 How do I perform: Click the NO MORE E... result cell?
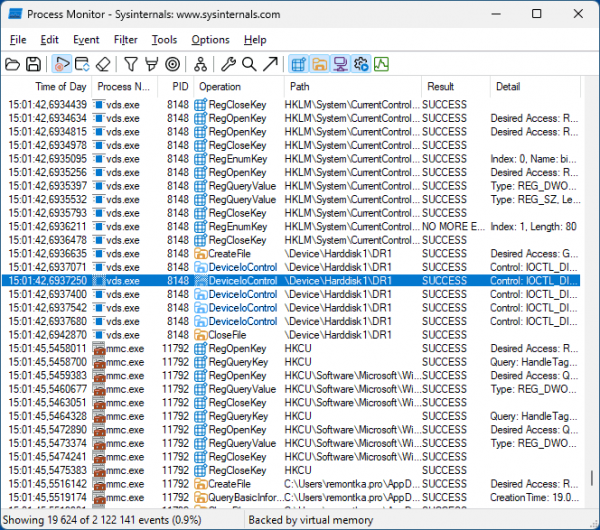coord(453,227)
